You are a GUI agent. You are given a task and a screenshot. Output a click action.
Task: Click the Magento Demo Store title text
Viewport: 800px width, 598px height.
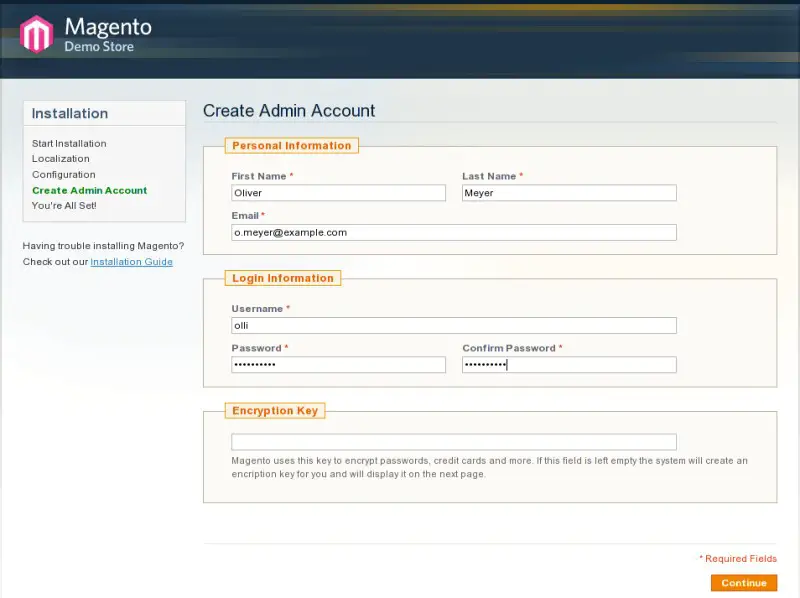coord(108,35)
